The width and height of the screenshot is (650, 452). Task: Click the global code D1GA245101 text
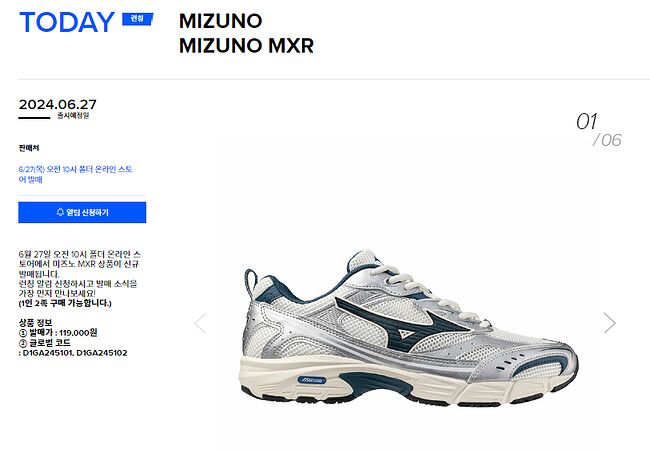click(x=48, y=353)
